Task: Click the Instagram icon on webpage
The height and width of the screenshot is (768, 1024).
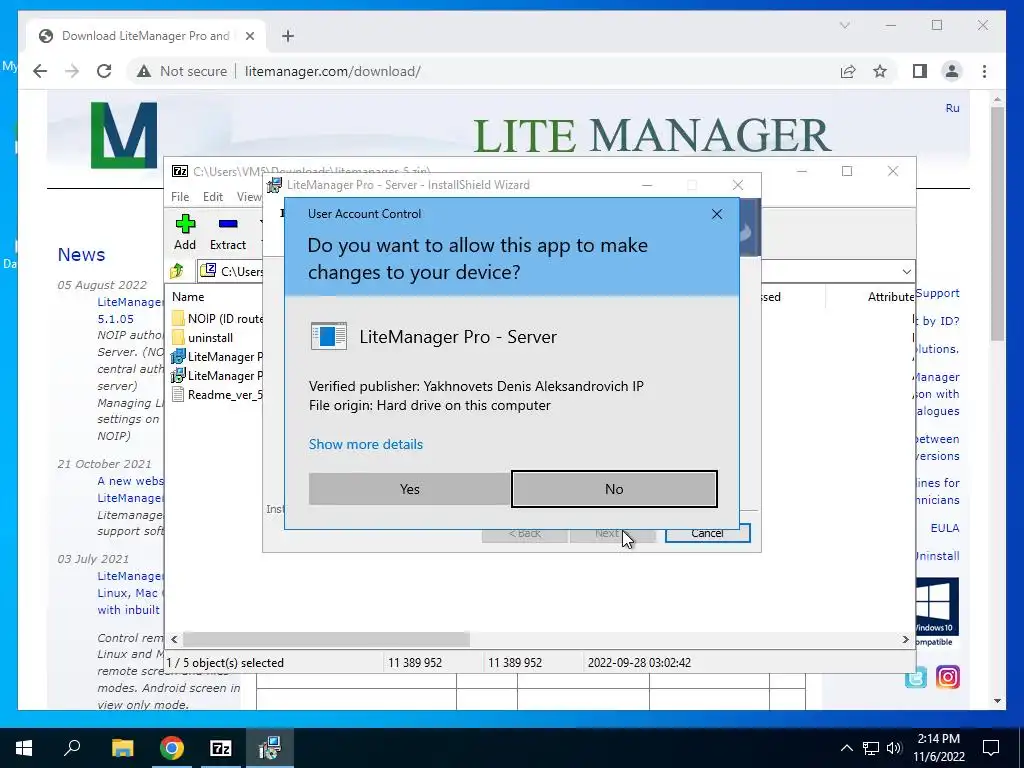Action: 948,677
